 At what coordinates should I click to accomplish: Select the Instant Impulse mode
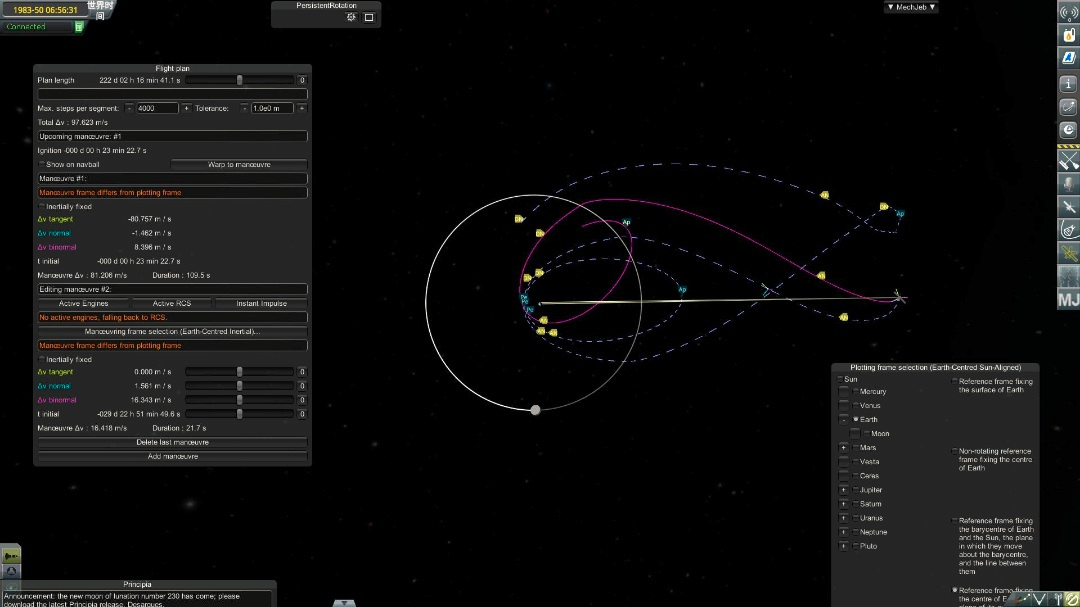pyautogui.click(x=261, y=303)
